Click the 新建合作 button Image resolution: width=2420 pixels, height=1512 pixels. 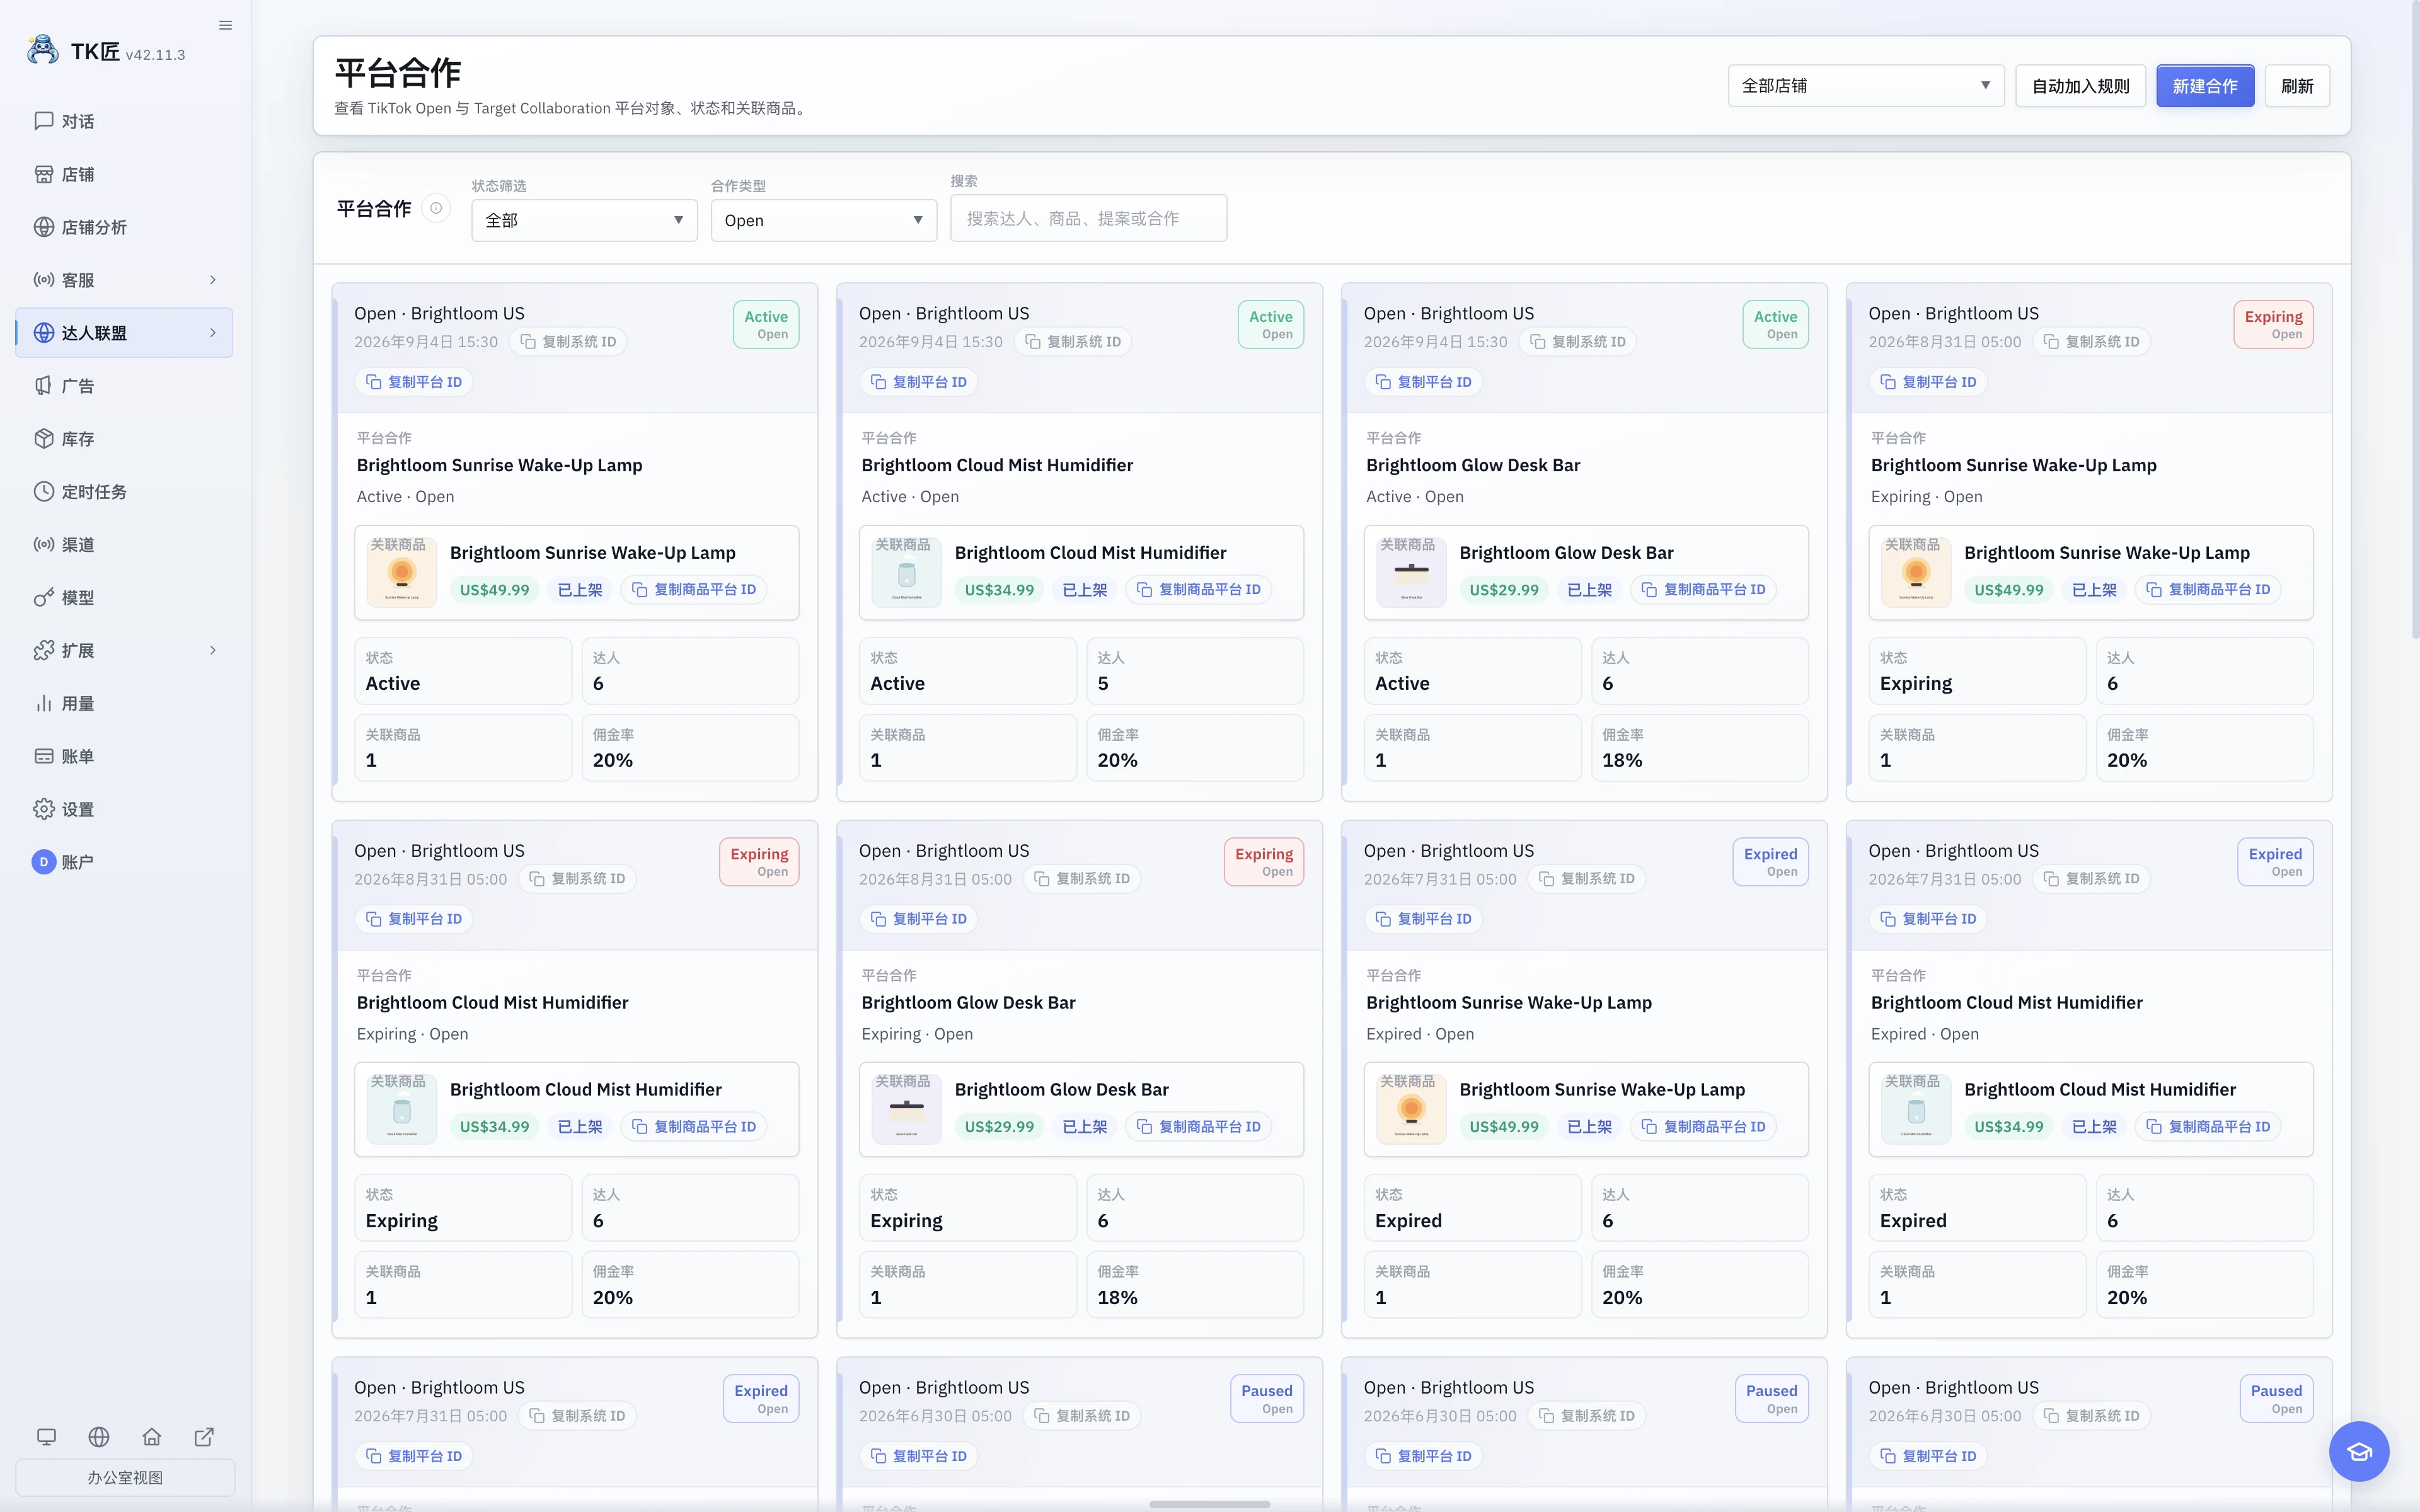click(2205, 86)
